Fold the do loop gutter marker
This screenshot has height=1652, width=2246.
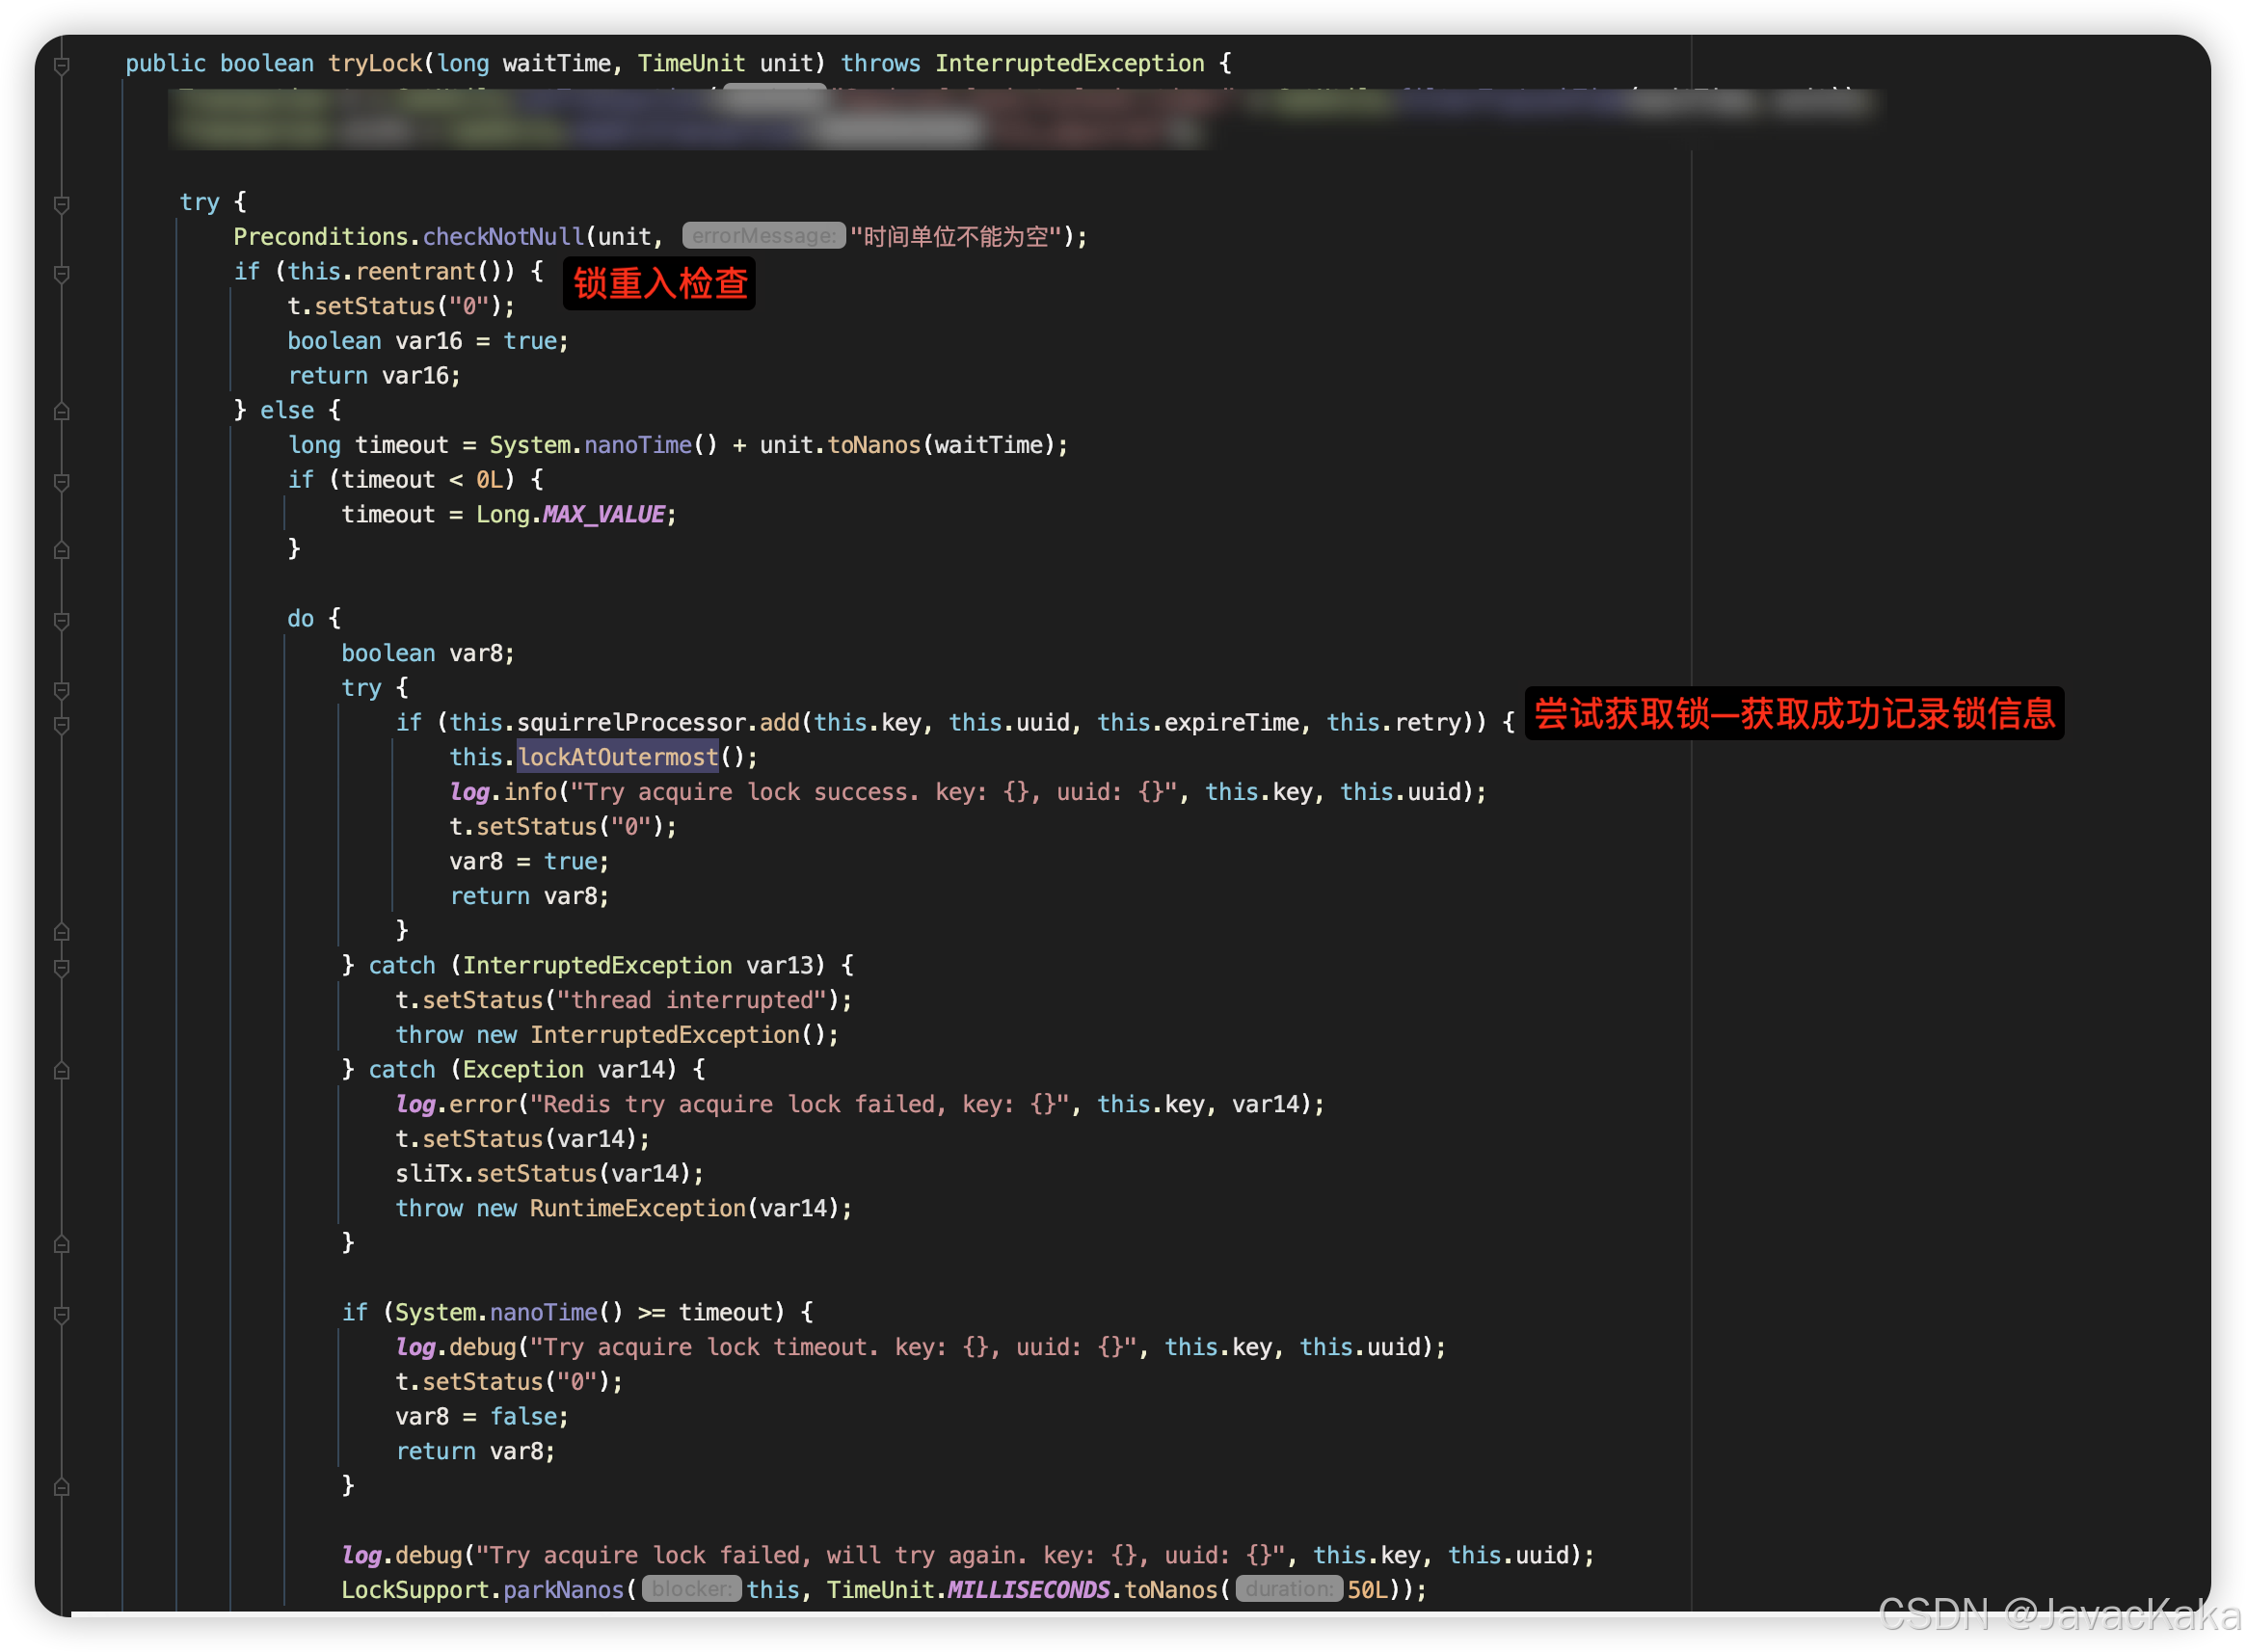[61, 620]
